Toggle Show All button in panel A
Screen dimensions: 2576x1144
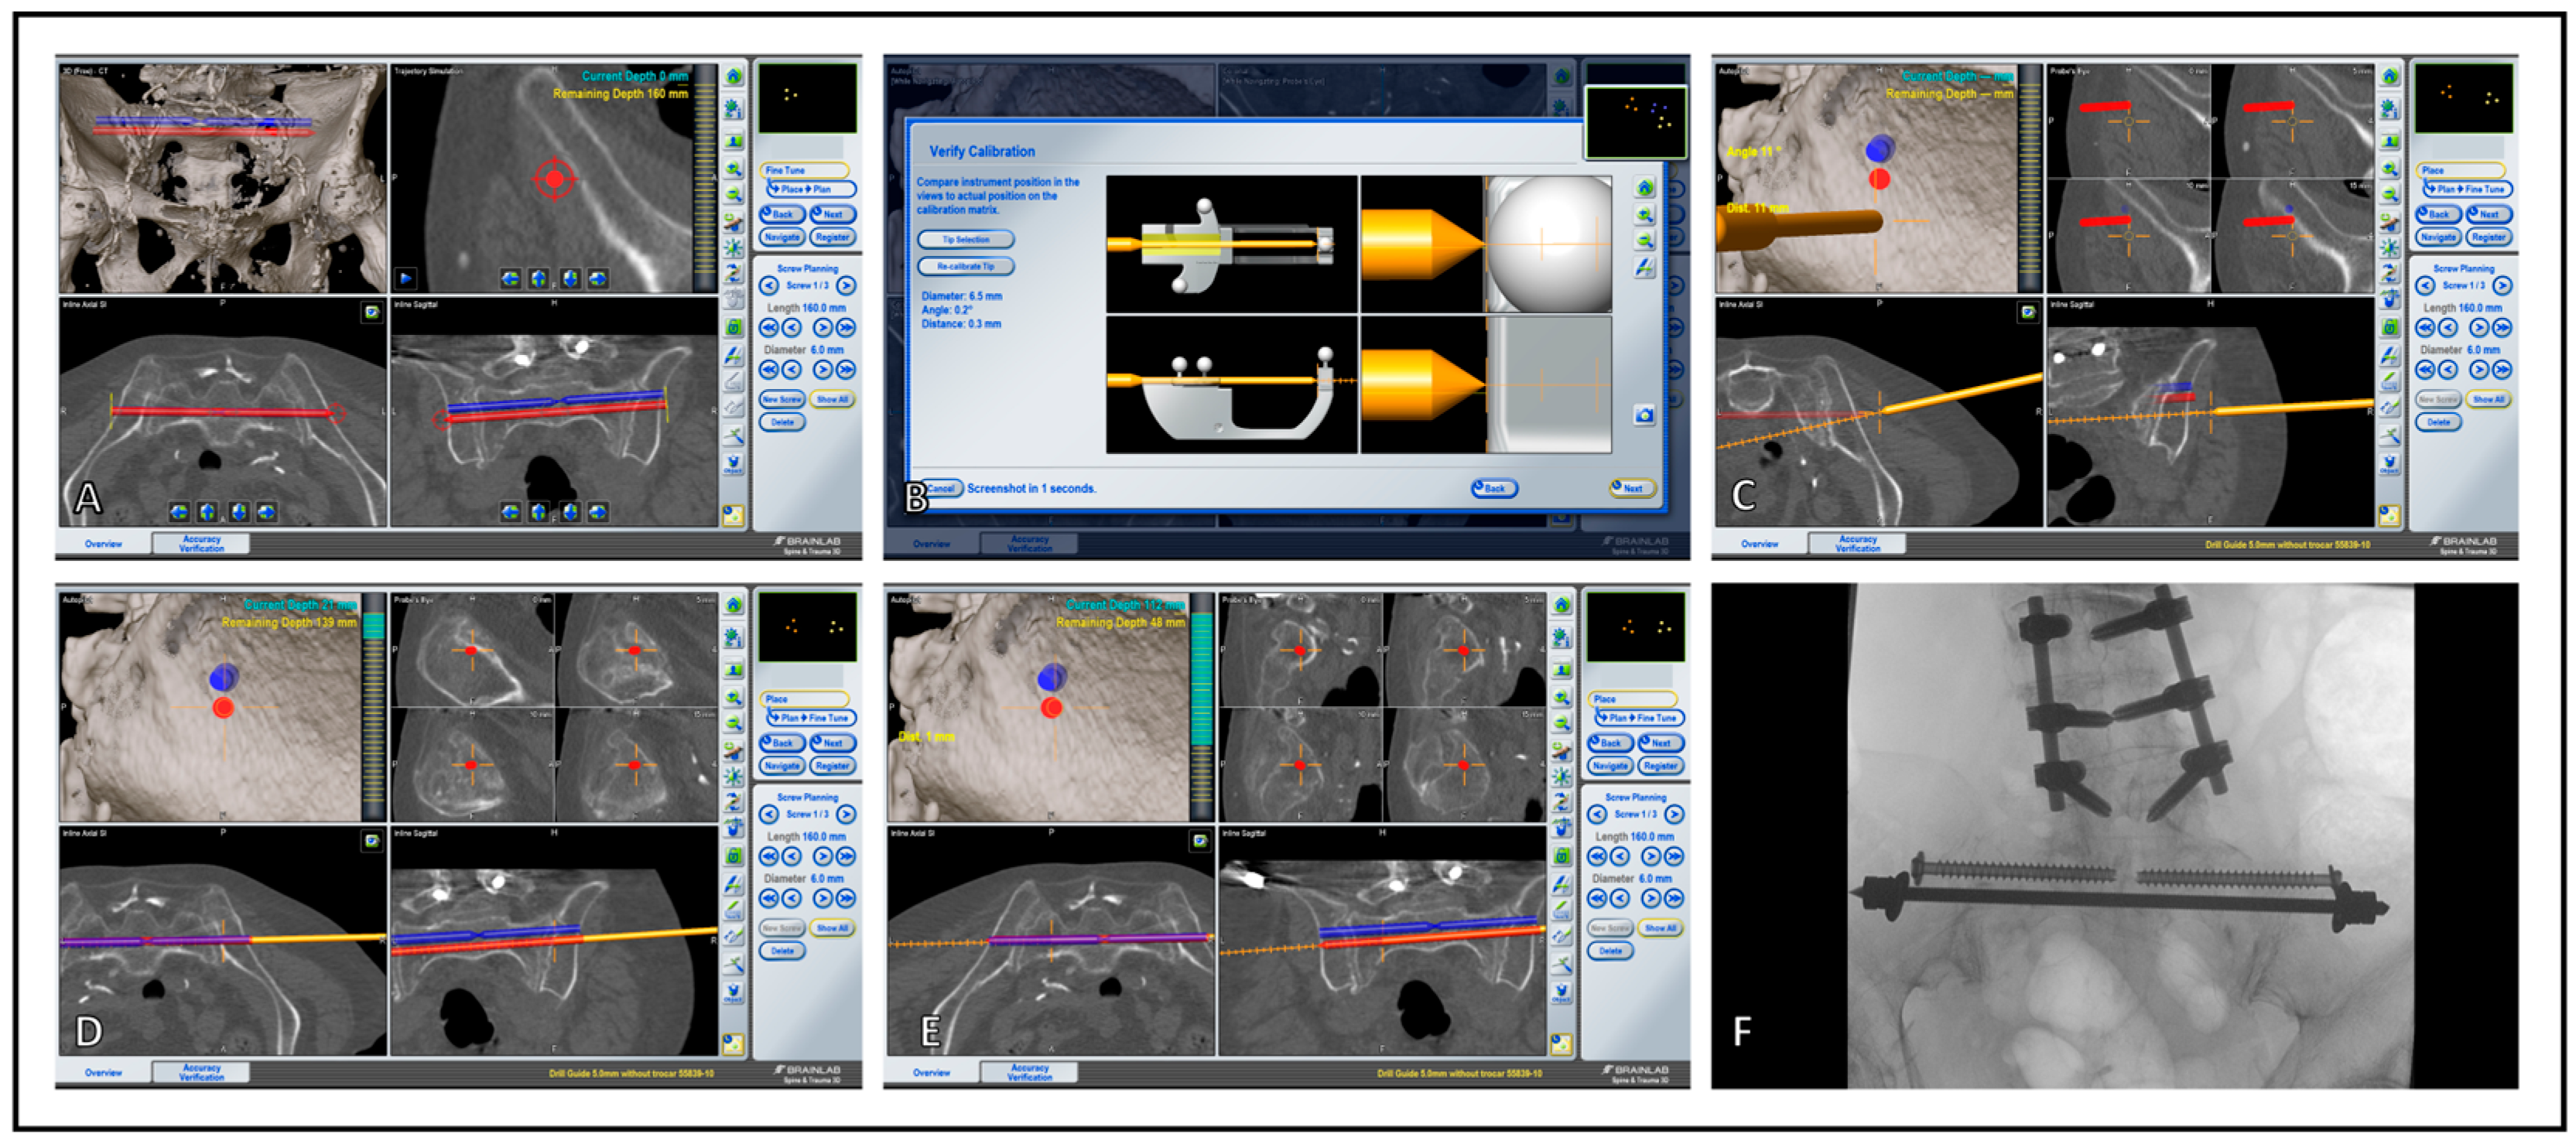[832, 399]
